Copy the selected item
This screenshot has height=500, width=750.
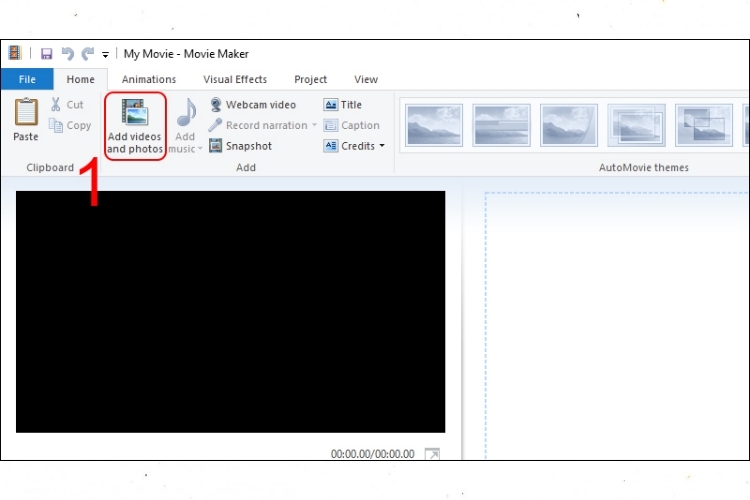(x=70, y=125)
